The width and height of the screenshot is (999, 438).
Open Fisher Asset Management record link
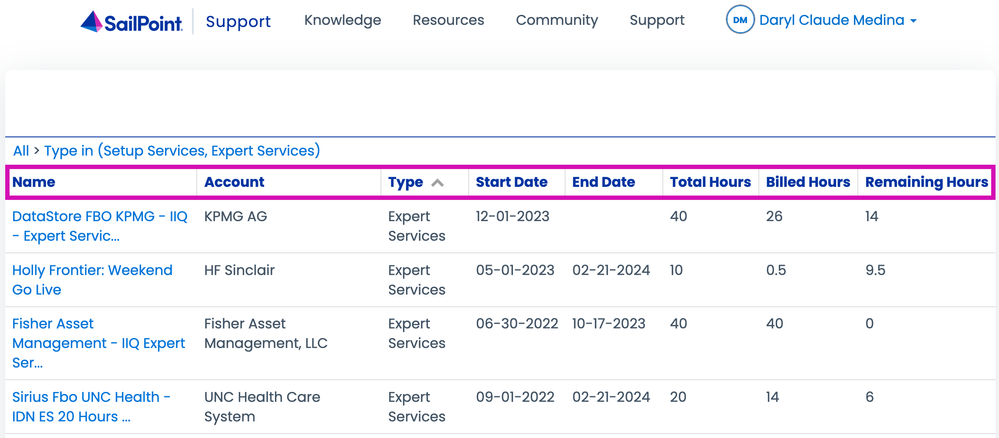click(x=98, y=343)
